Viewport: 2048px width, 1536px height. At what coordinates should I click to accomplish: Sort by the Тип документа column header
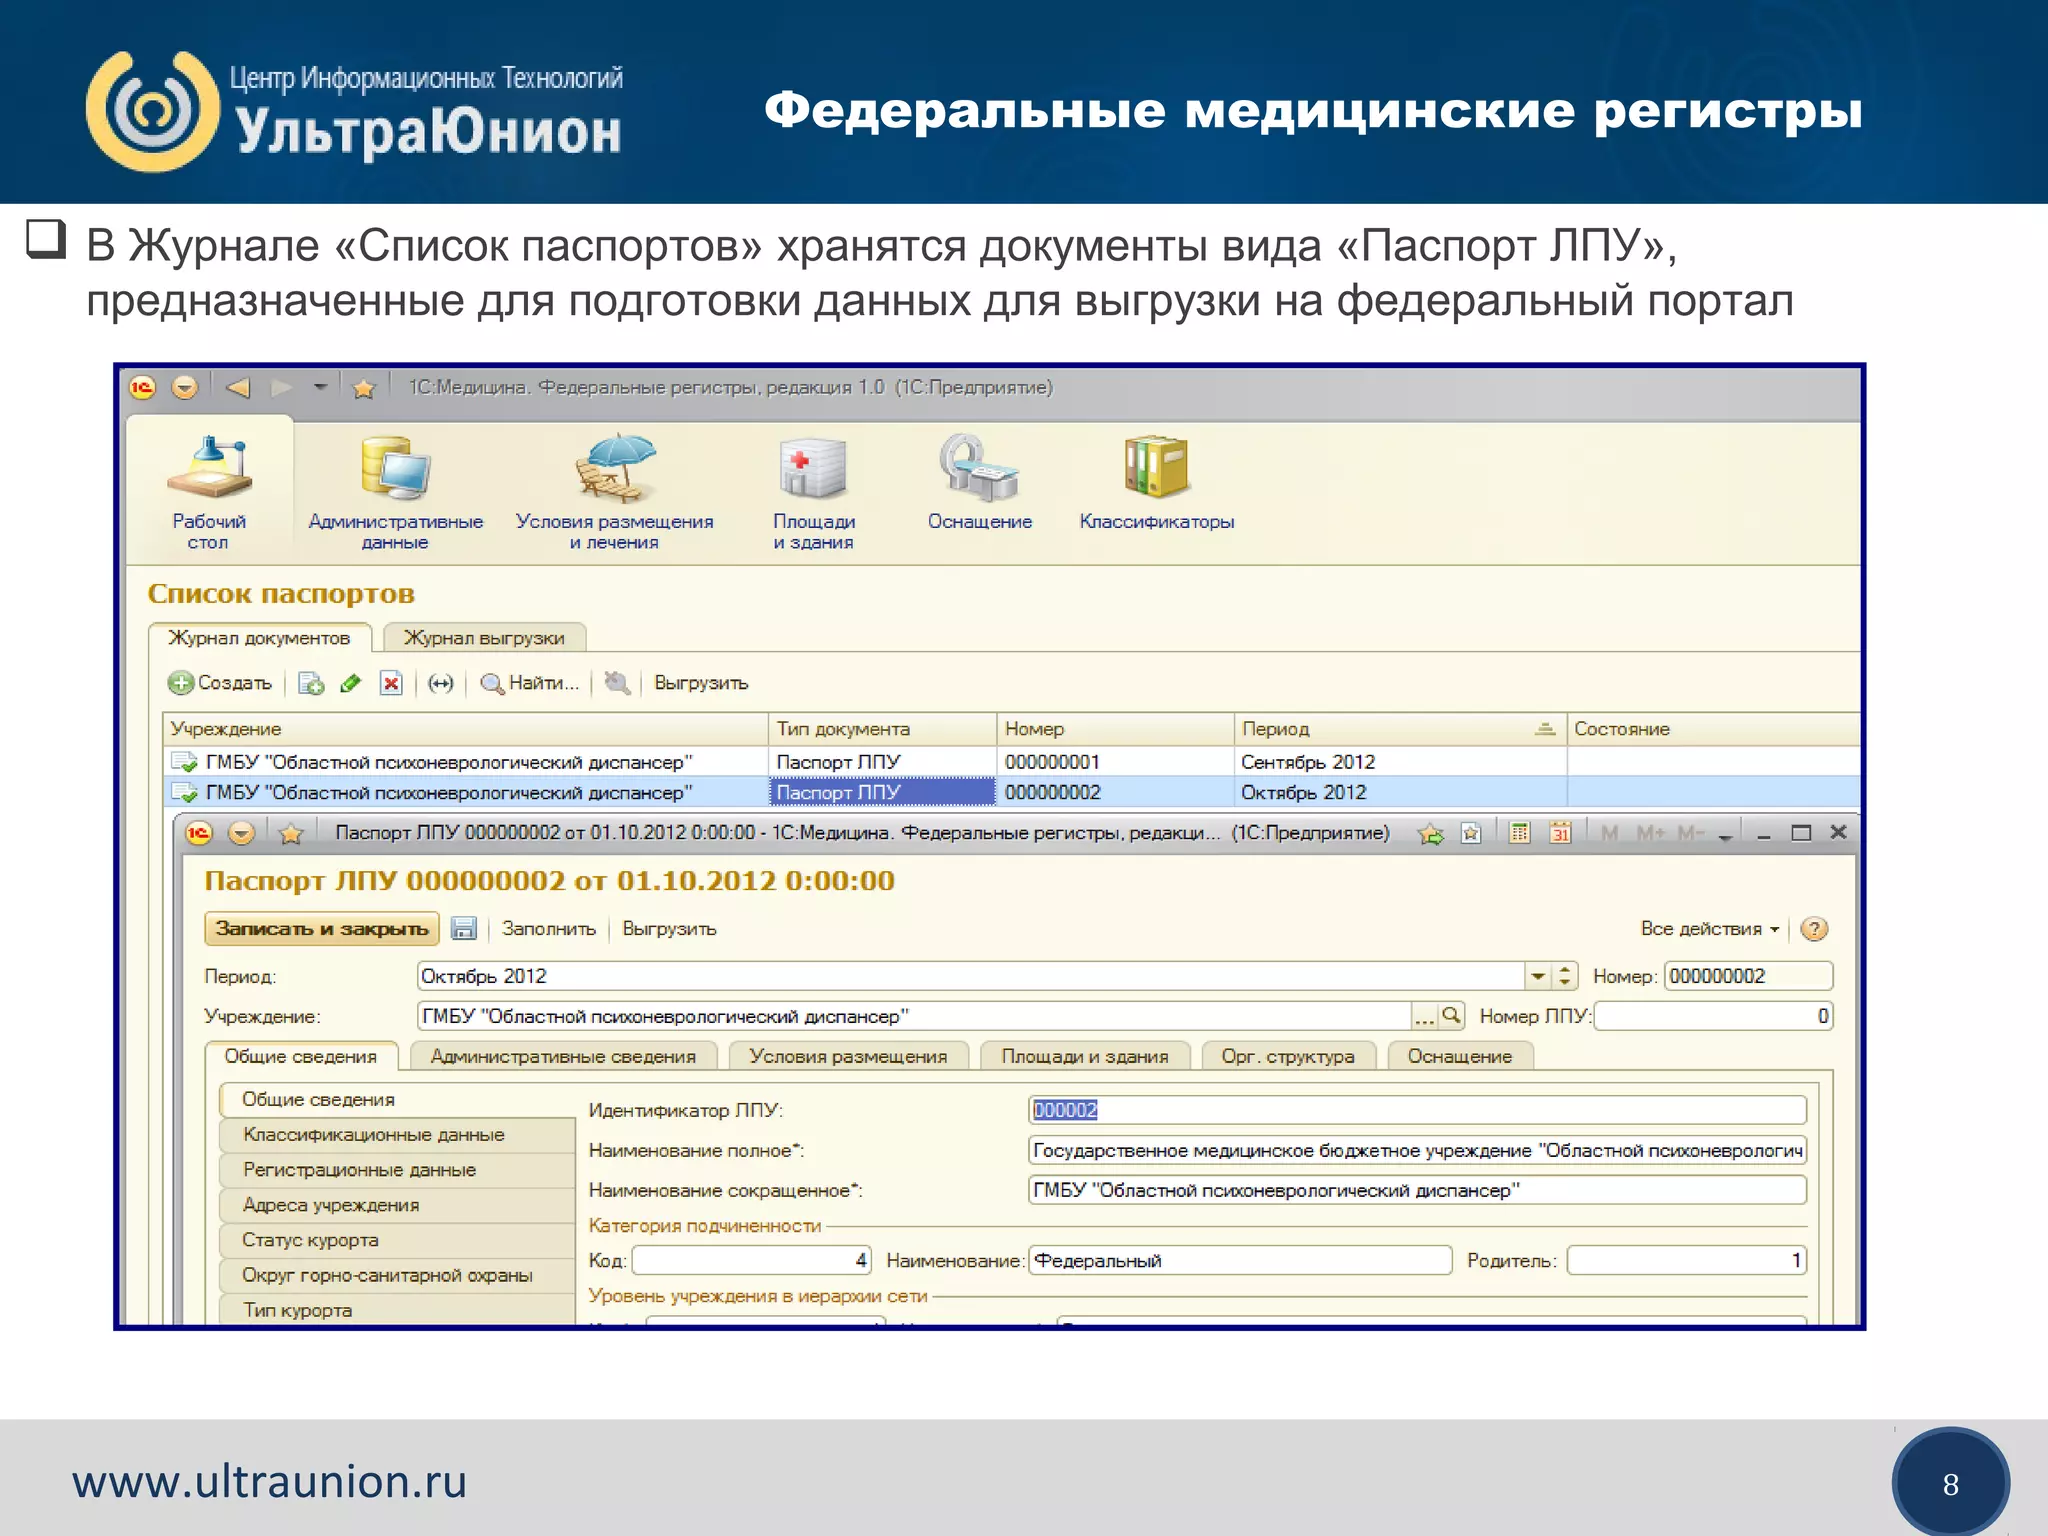[x=883, y=729]
